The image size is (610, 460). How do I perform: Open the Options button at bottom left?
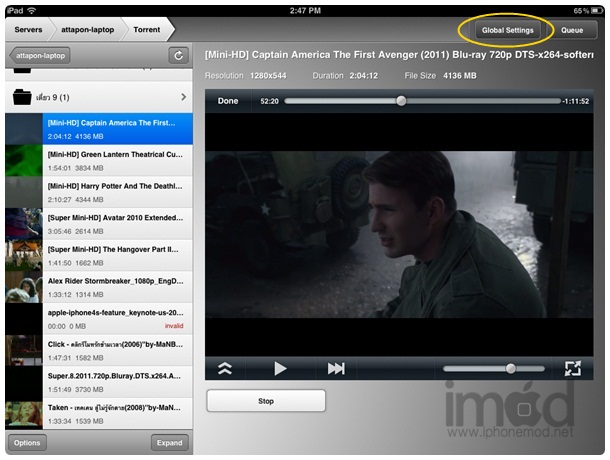point(27,443)
